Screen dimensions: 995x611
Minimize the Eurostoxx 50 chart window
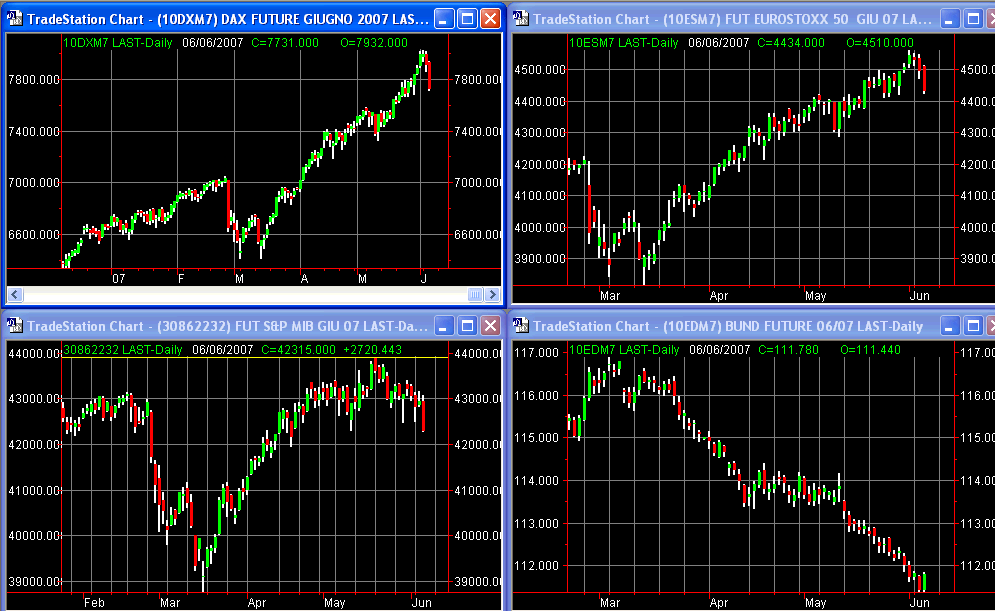click(x=951, y=19)
